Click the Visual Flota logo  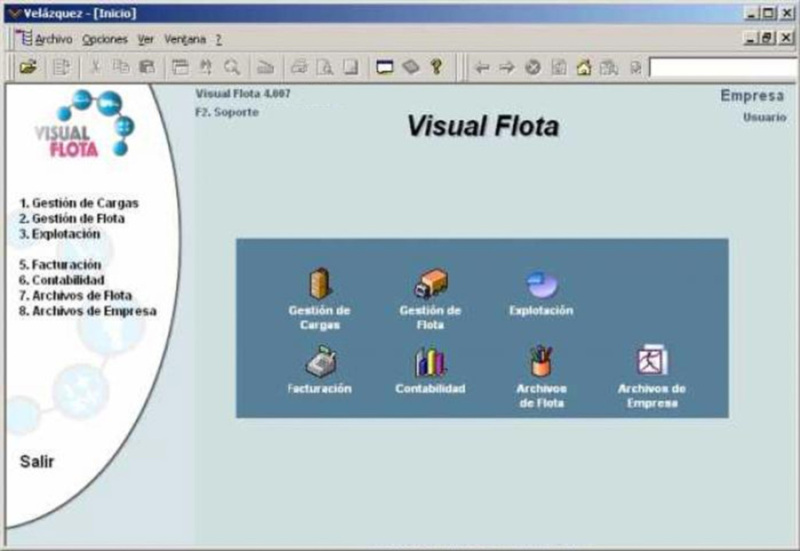point(85,124)
